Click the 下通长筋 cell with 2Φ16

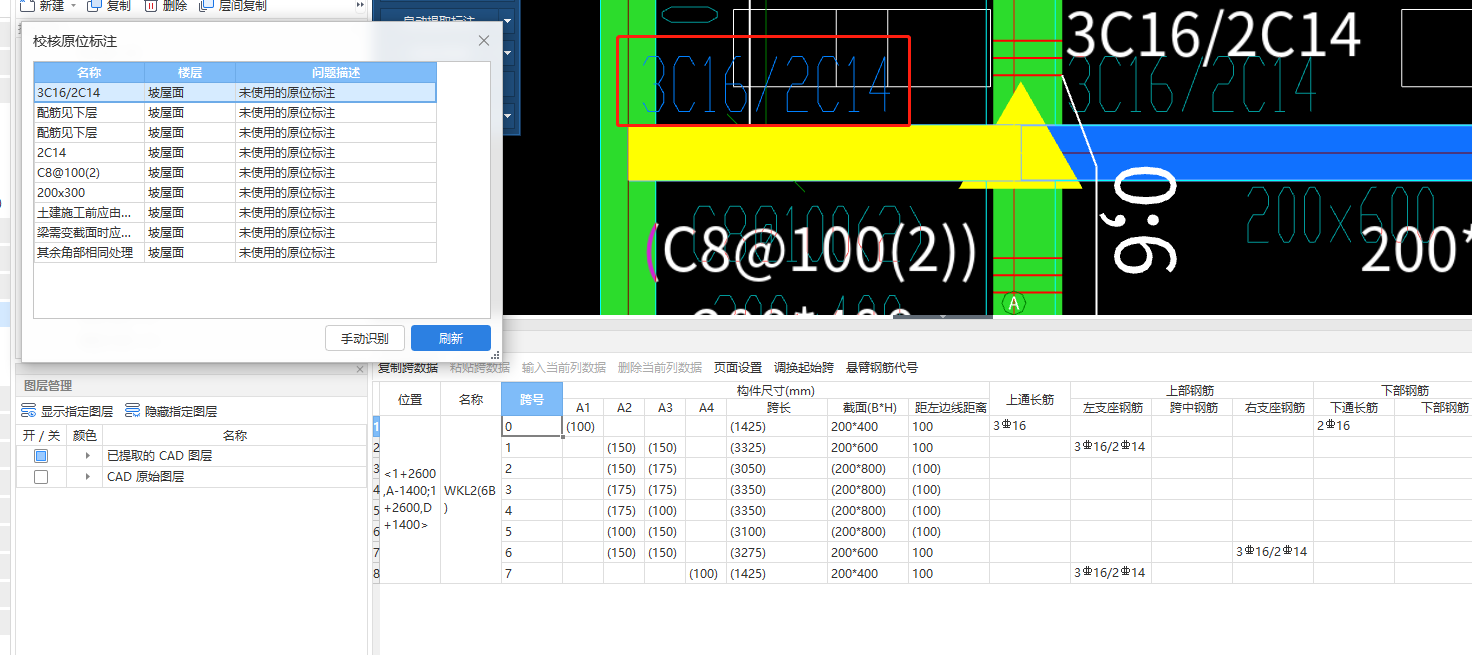(x=1354, y=426)
